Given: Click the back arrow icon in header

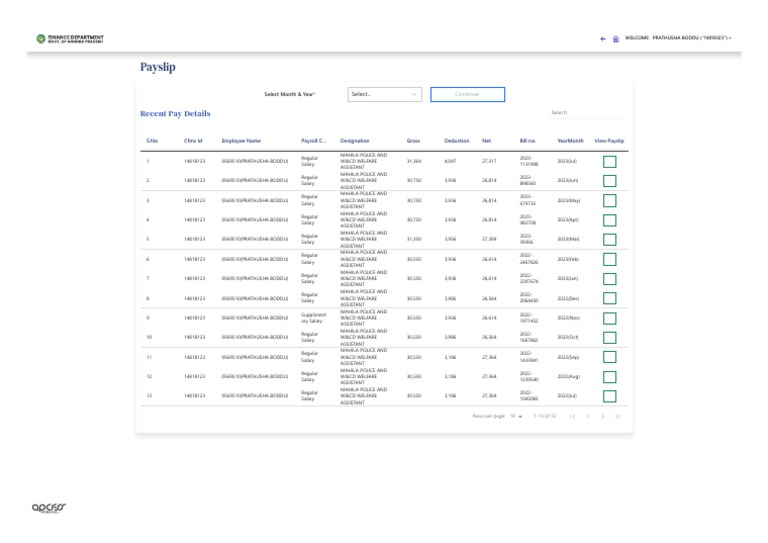Looking at the screenshot, I should tap(602, 38).
